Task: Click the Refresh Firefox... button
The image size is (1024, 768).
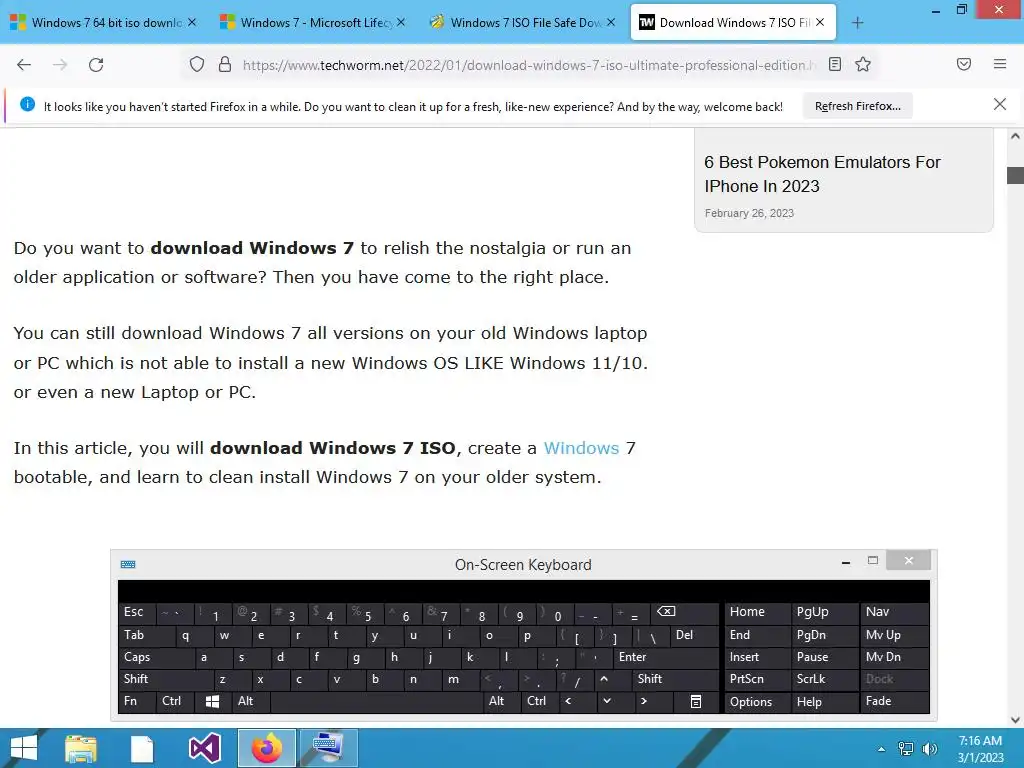Action: coord(857,106)
